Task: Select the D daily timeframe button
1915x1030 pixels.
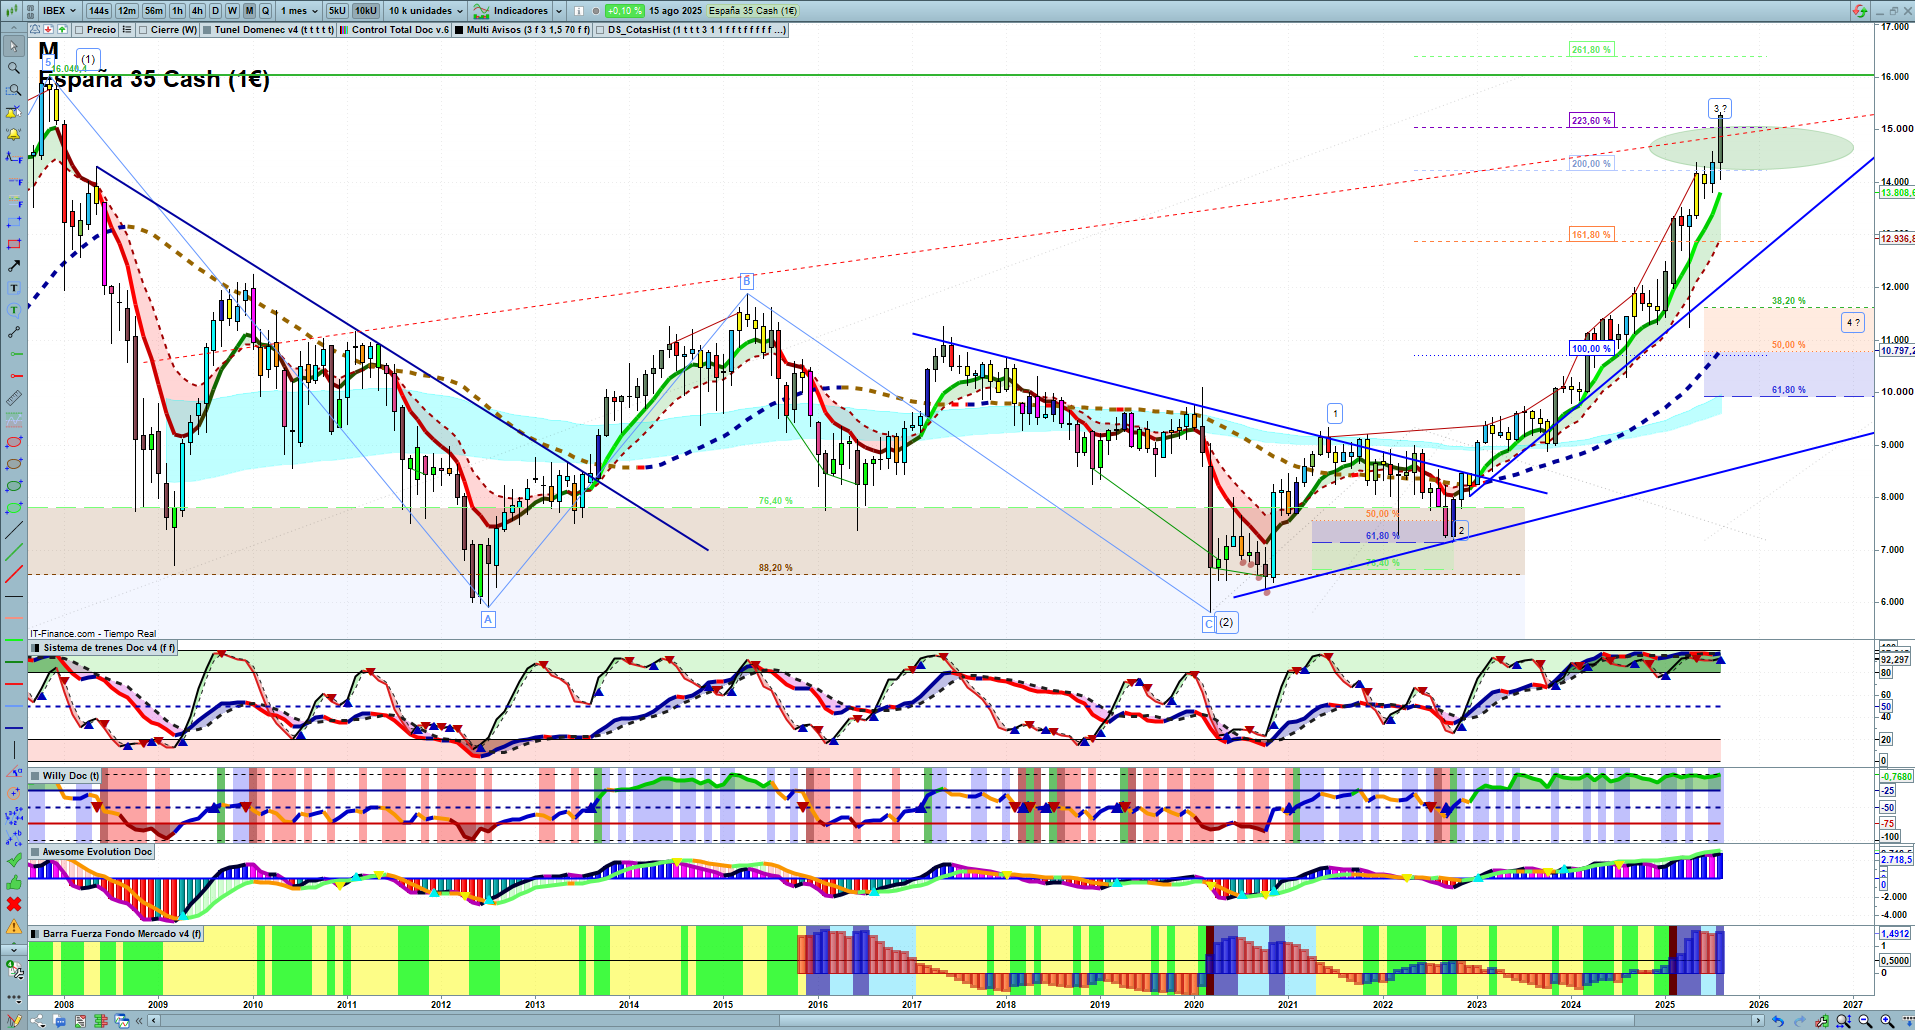Action: pos(215,11)
